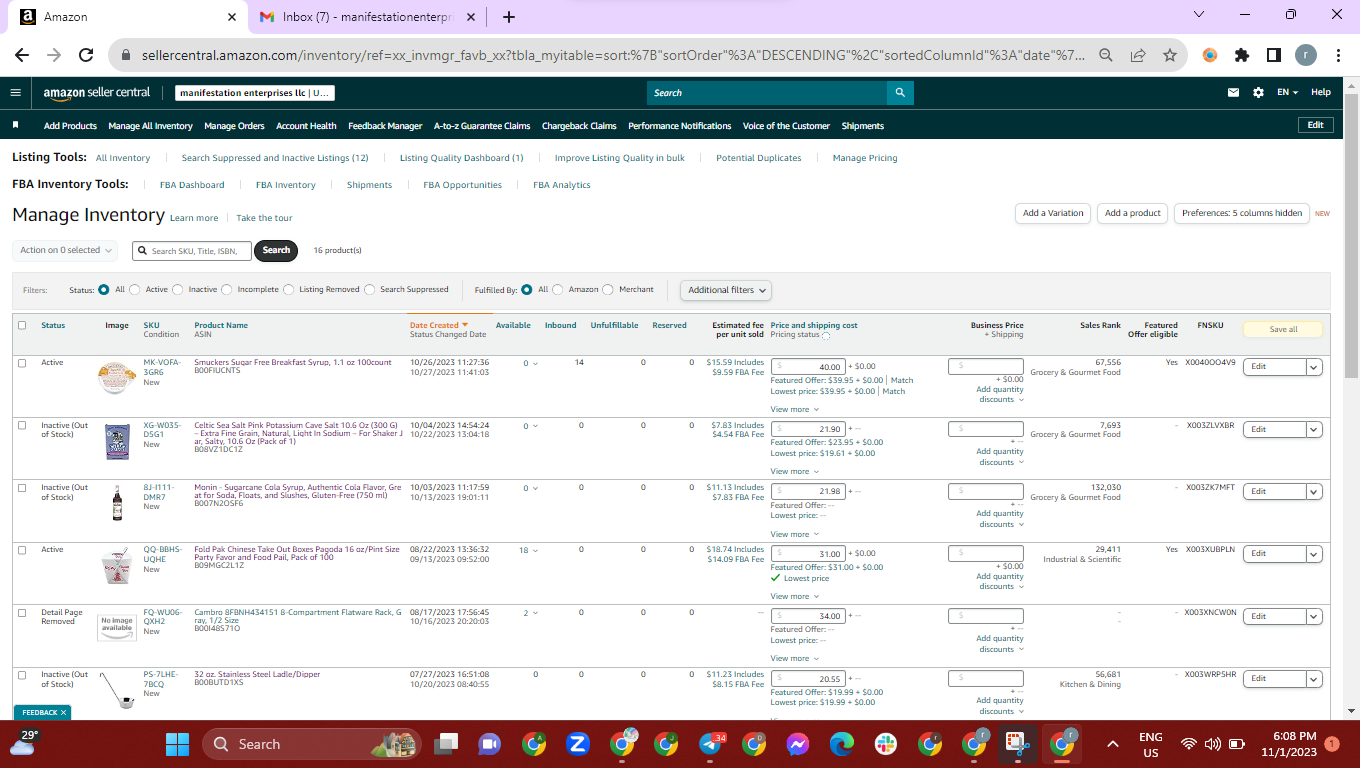
Task: Bookmark this page with the star icon
Action: pos(1170,56)
